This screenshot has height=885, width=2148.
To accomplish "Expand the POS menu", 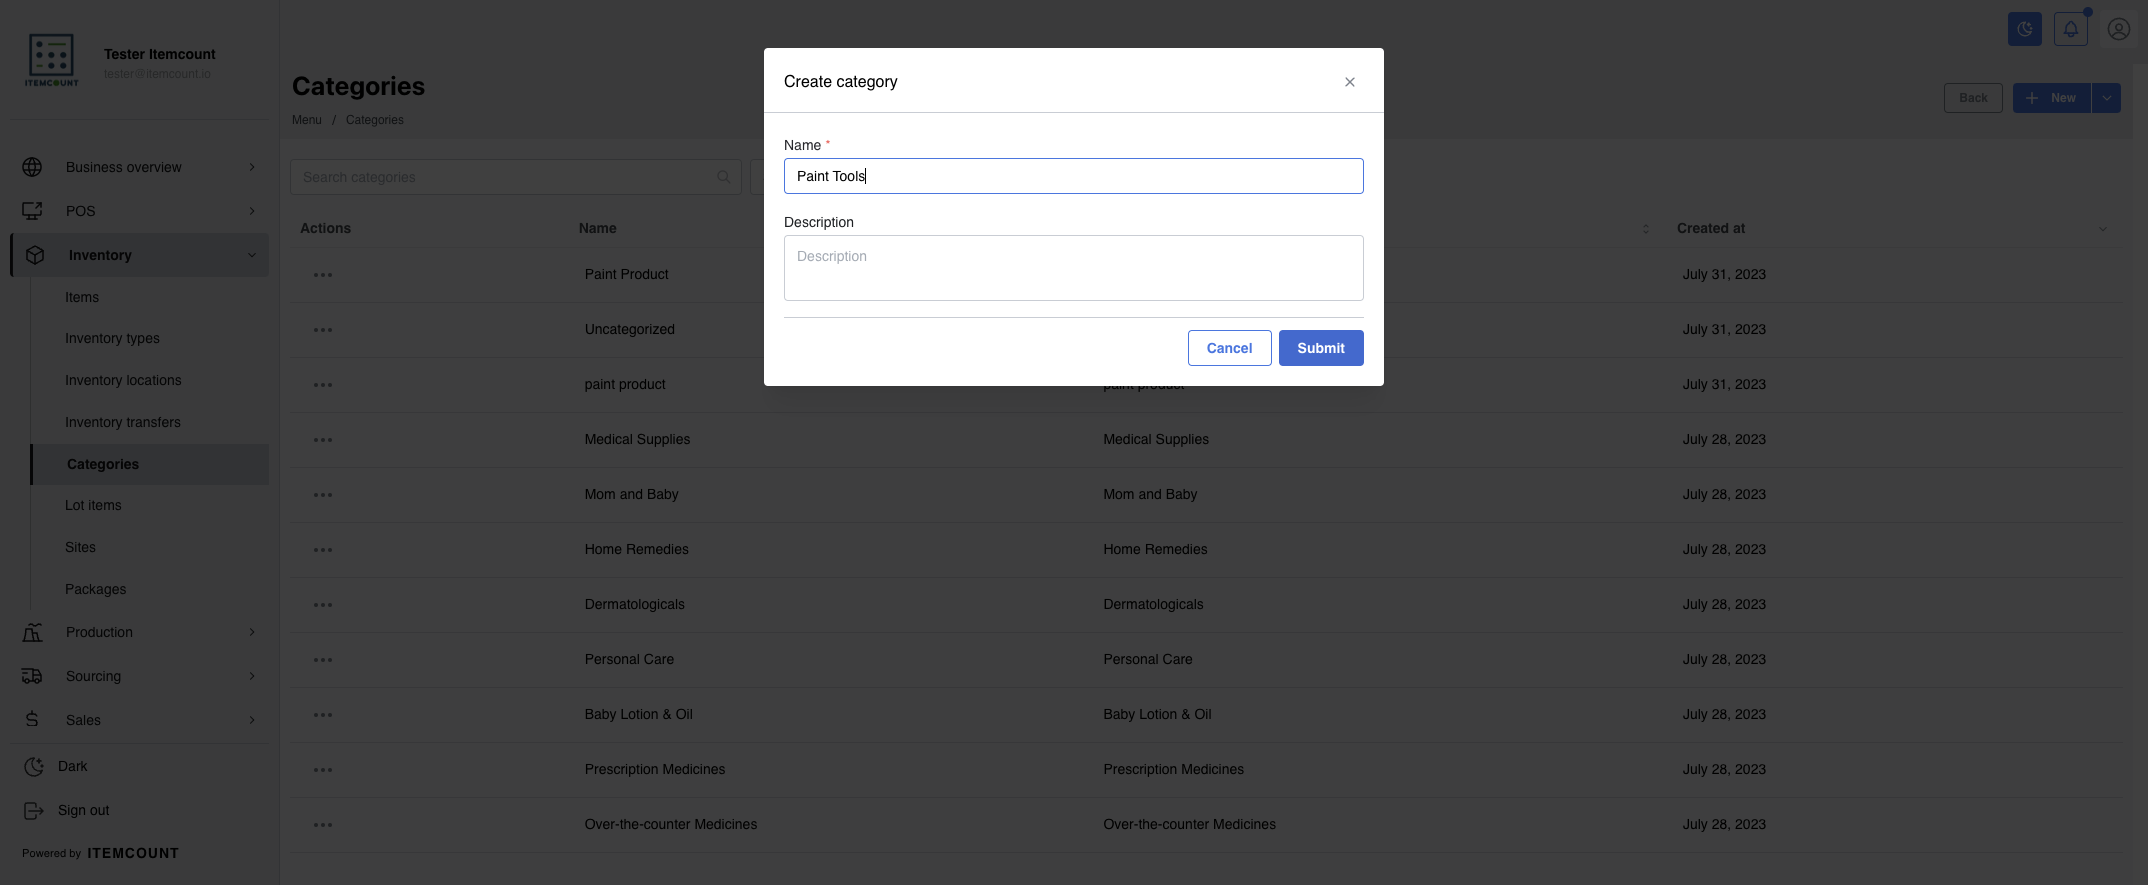I will (x=140, y=211).
